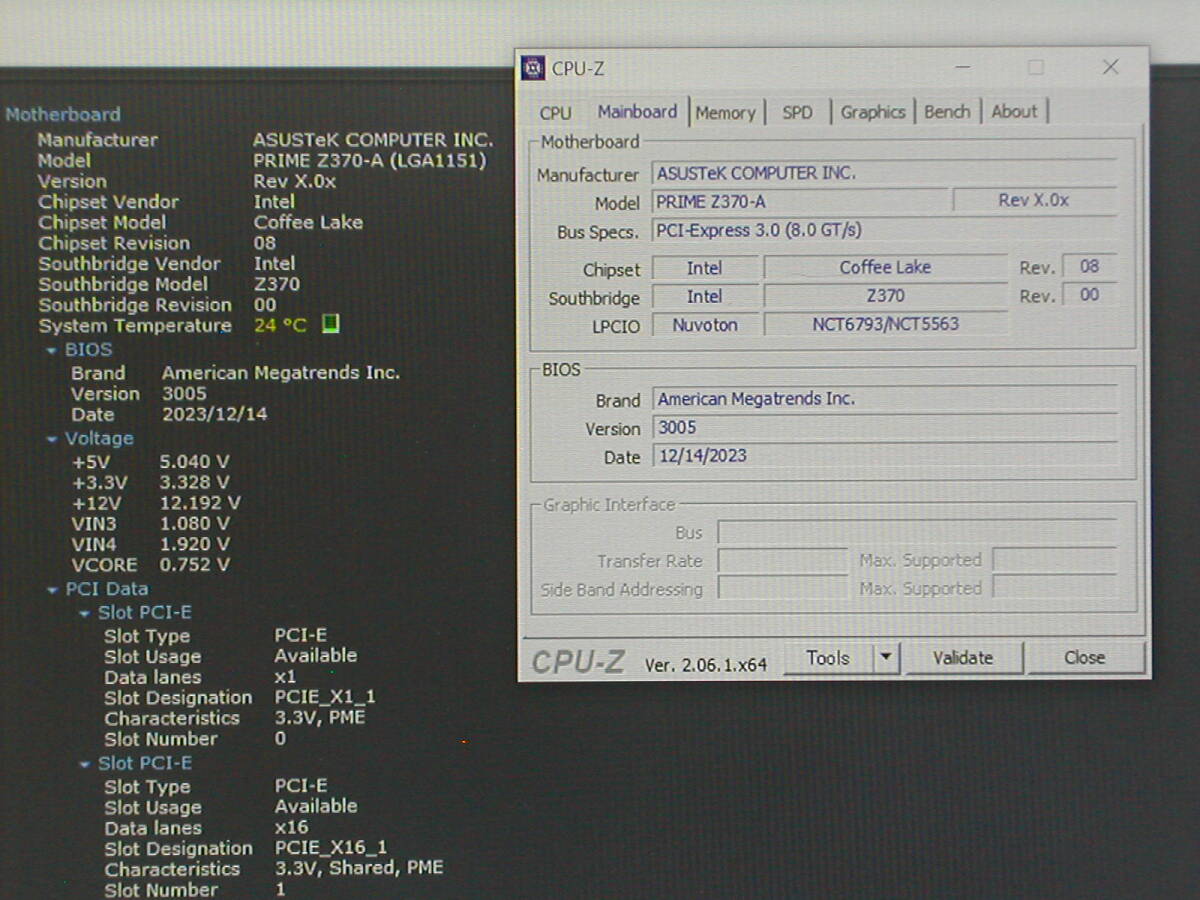
Task: Collapse the Voltage tree section
Action: coord(52,440)
